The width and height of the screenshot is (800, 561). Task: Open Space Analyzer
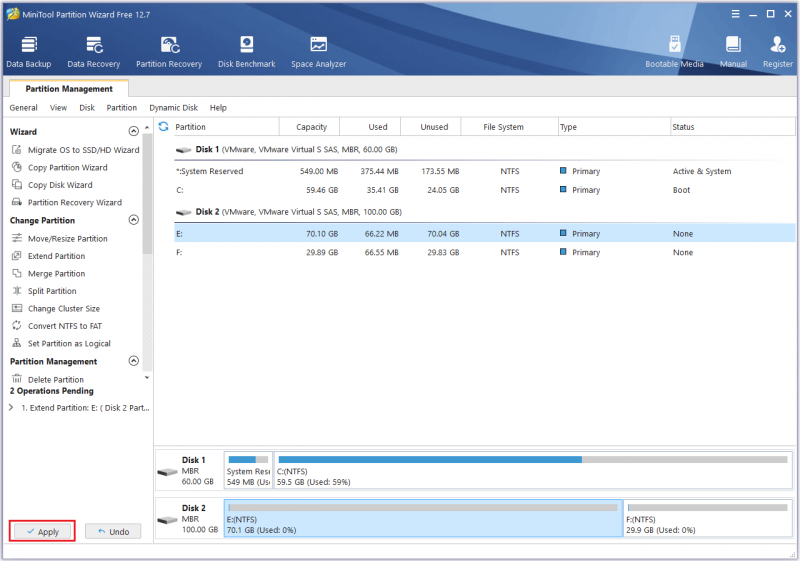coord(318,52)
